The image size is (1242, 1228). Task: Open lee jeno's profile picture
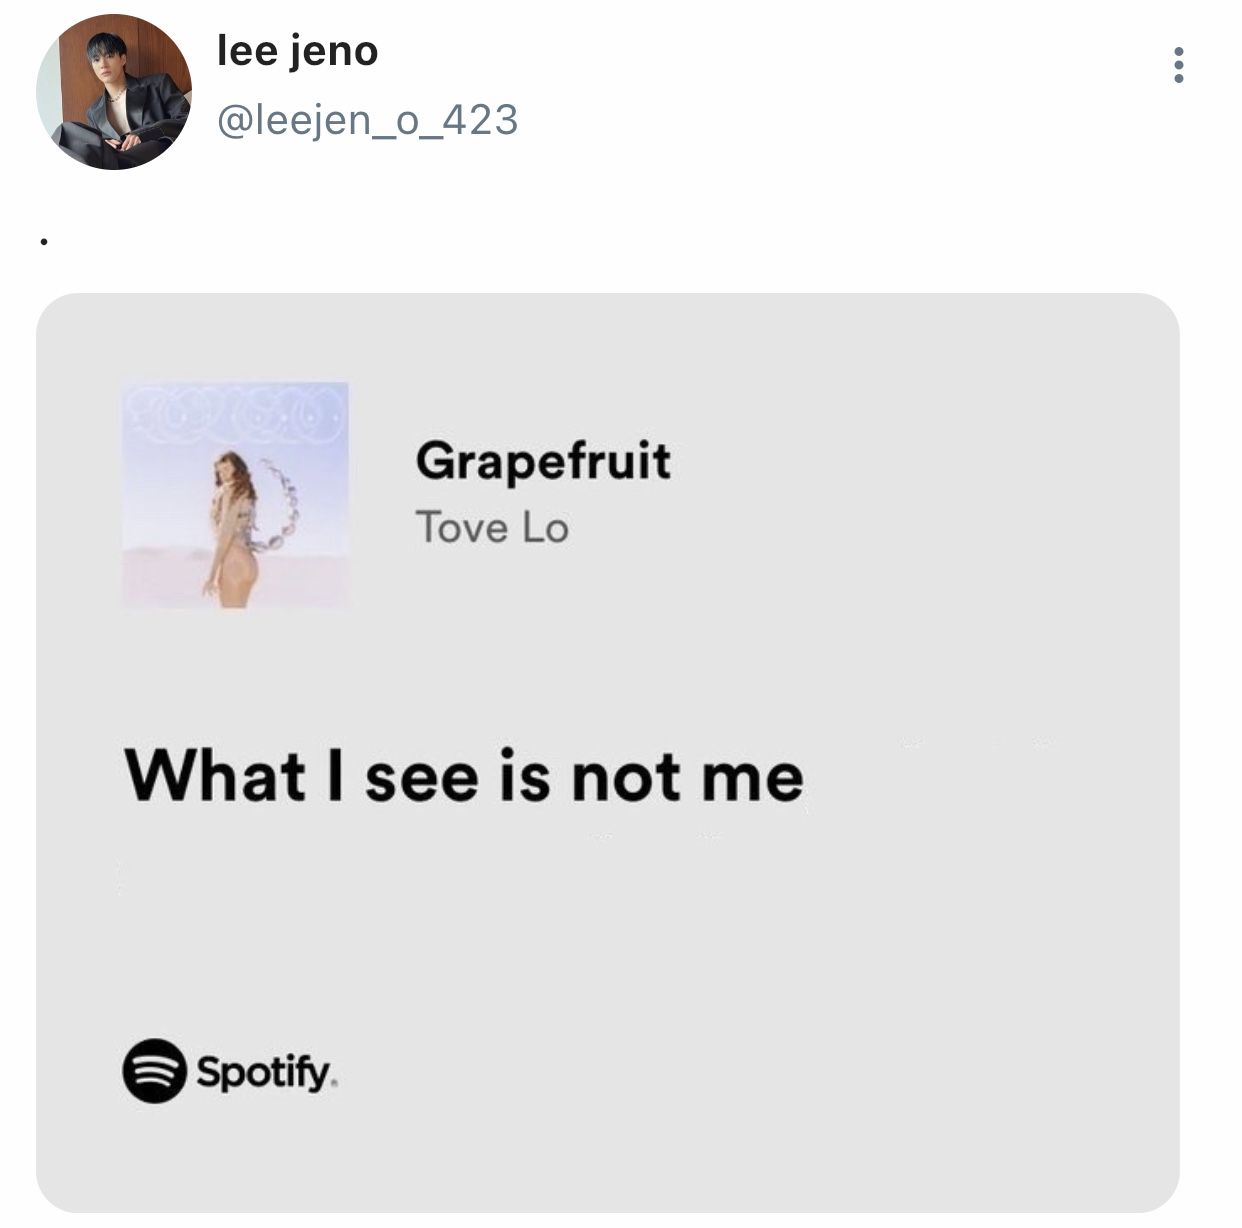click(114, 92)
